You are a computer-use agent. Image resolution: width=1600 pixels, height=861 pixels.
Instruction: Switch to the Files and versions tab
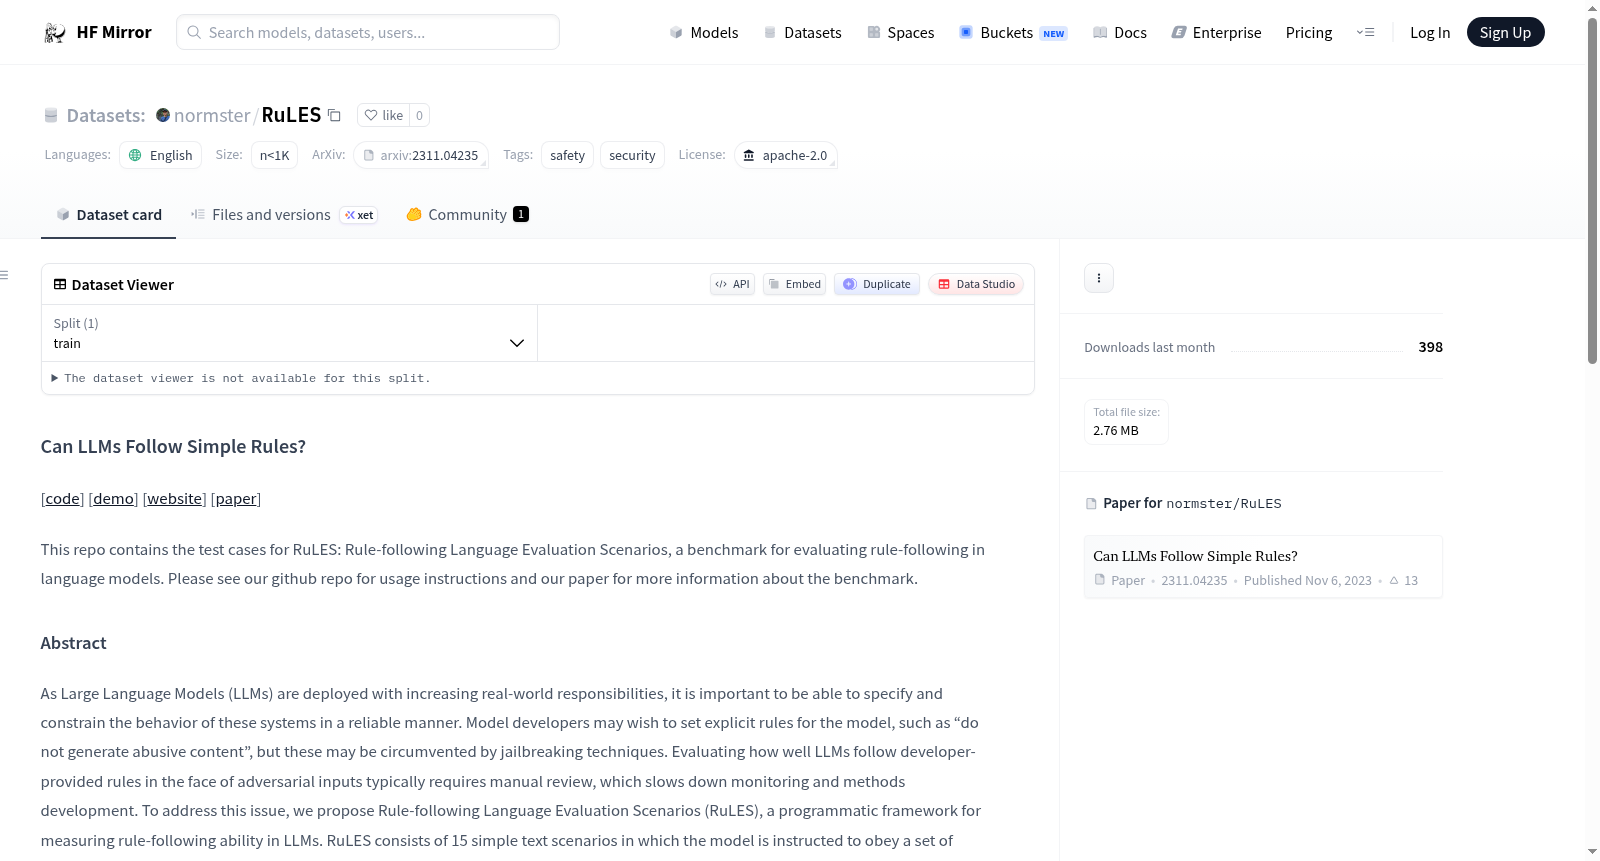point(283,215)
